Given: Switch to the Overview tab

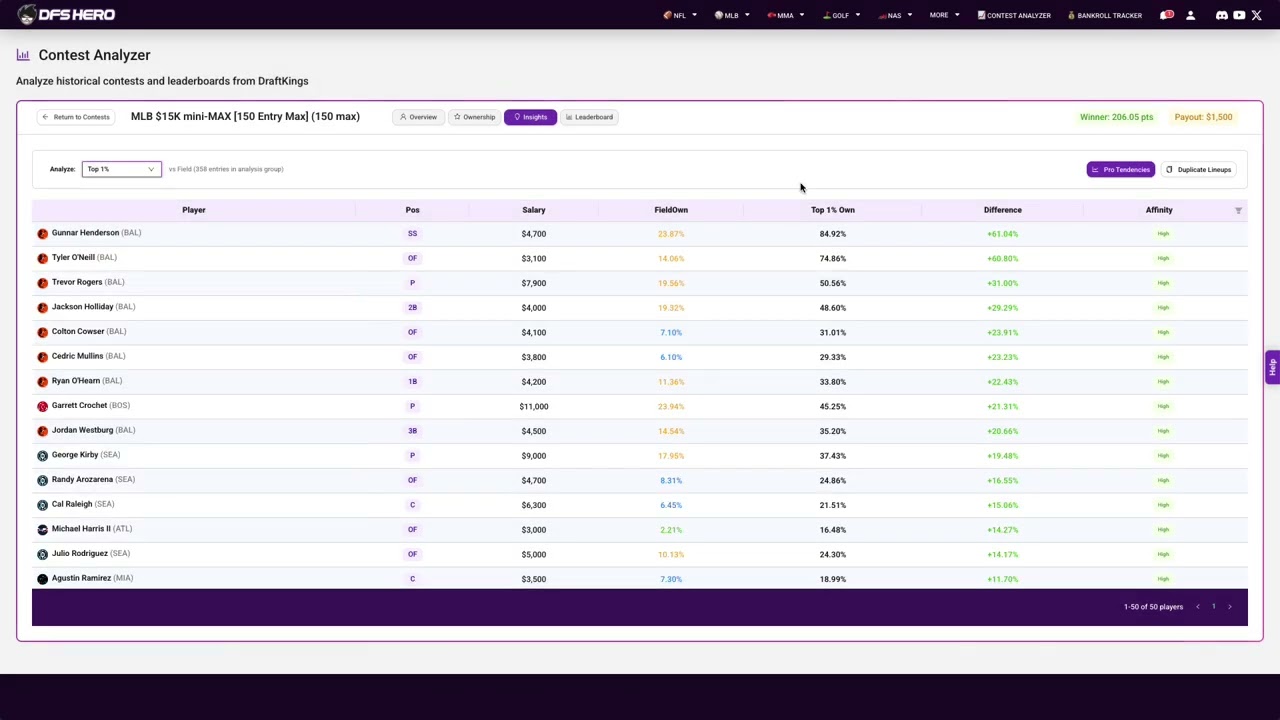Looking at the screenshot, I should click(x=418, y=117).
